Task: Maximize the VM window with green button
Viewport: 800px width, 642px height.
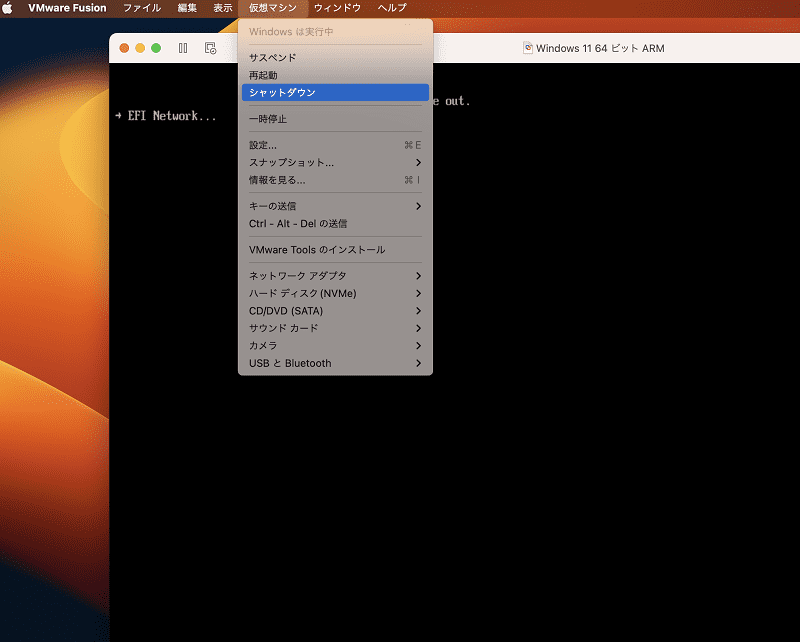Action: (x=156, y=48)
